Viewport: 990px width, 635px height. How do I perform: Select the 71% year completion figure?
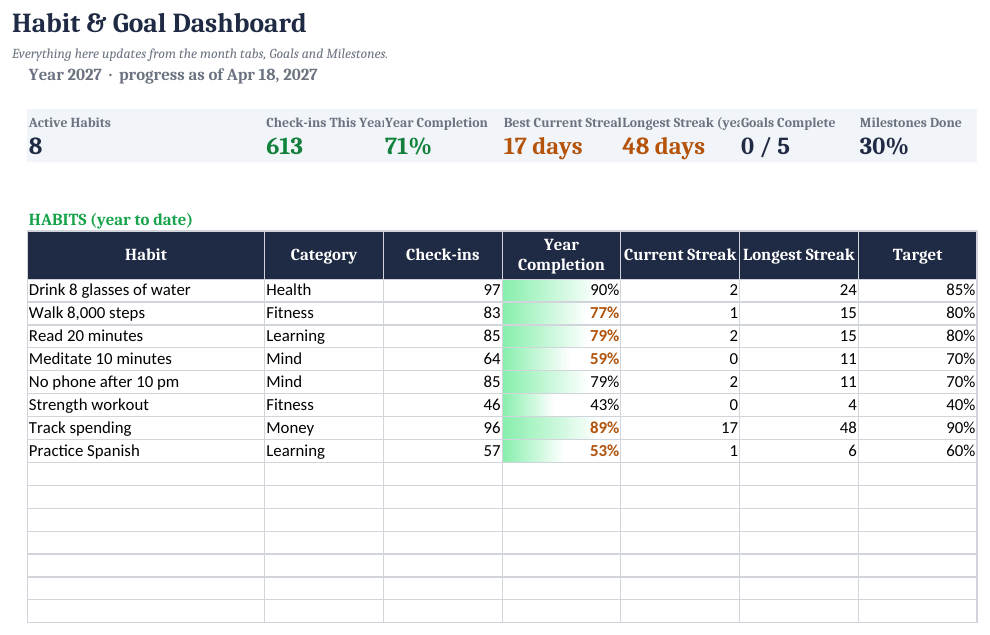pyautogui.click(x=407, y=146)
